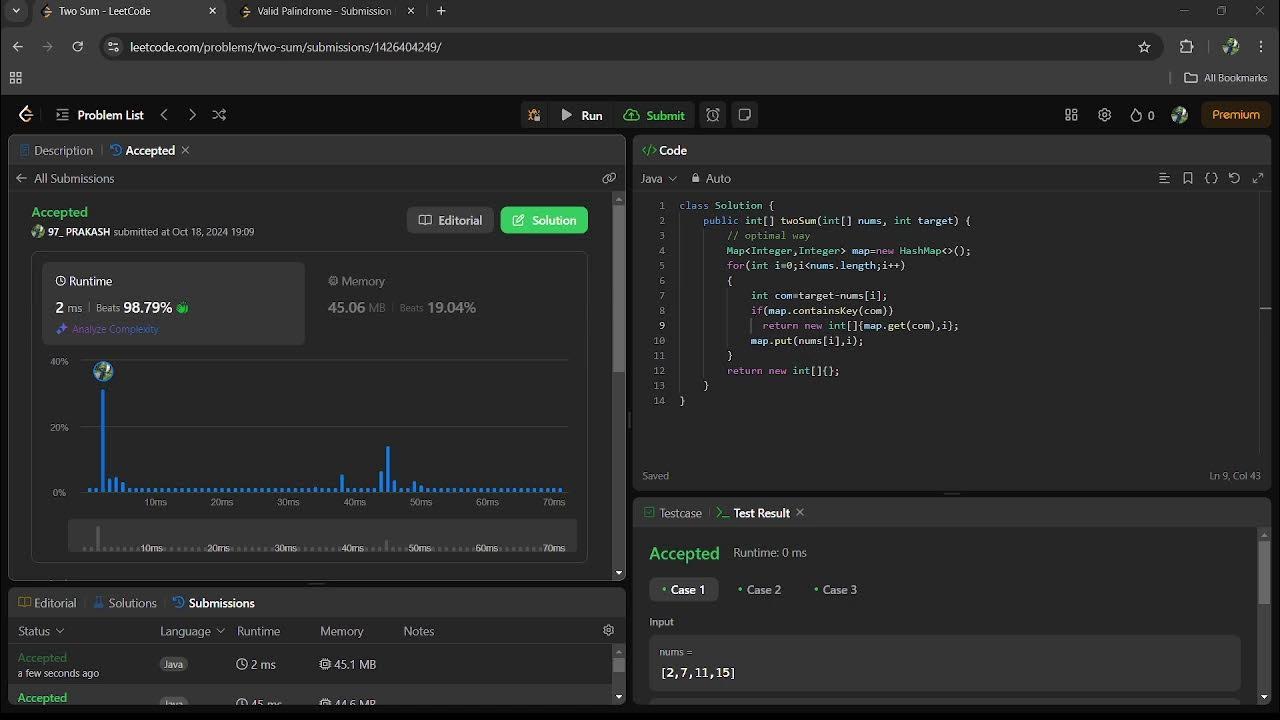Toggle the Auto lock setting
The height and width of the screenshot is (720, 1280).
pos(711,178)
